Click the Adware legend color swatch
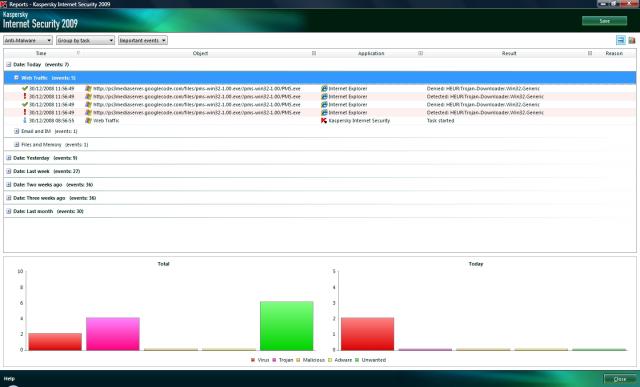This screenshot has width=640, height=387. pyautogui.click(x=330, y=360)
